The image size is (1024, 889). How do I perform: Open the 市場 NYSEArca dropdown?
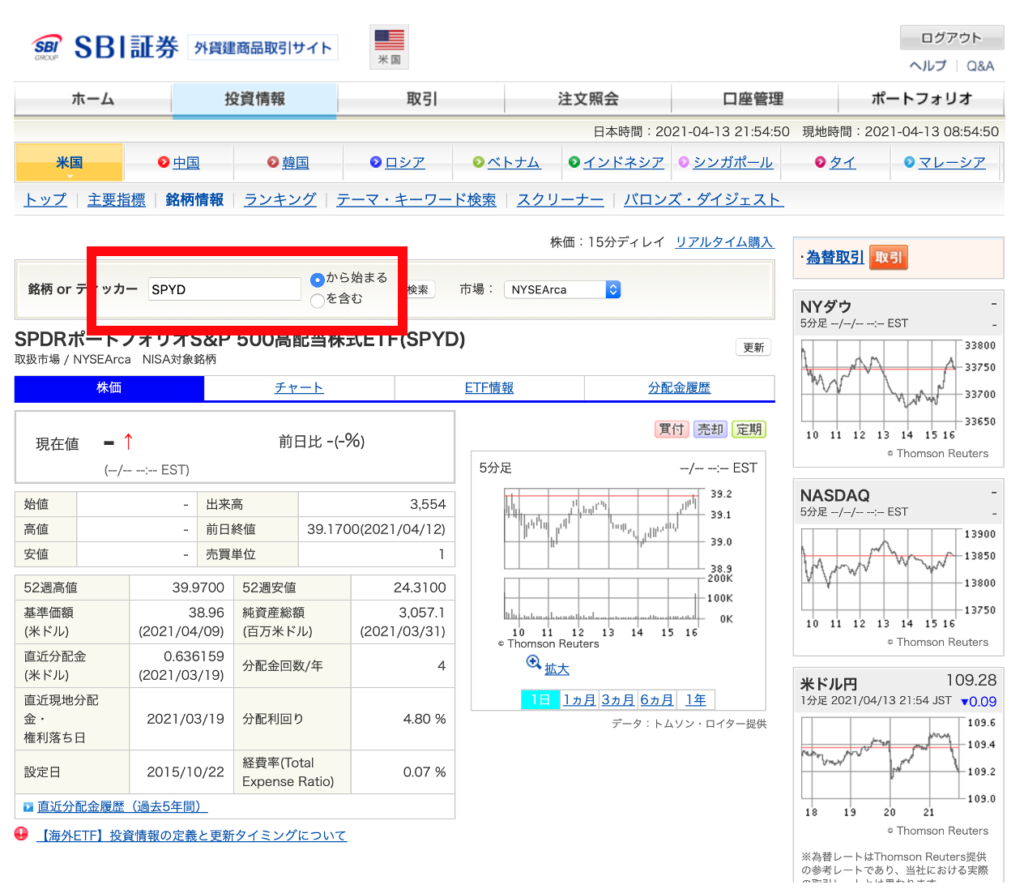click(562, 289)
